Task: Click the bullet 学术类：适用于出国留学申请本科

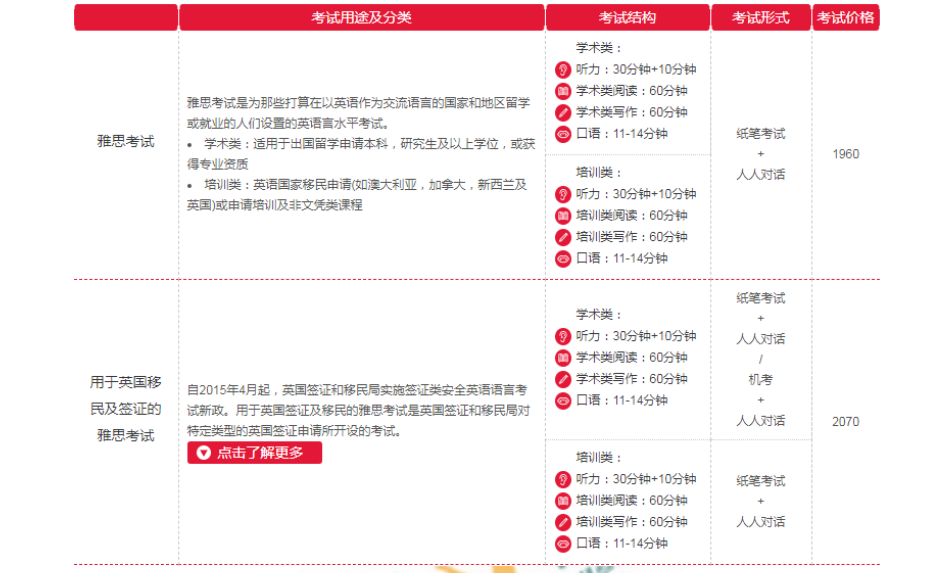Action: click(361, 154)
